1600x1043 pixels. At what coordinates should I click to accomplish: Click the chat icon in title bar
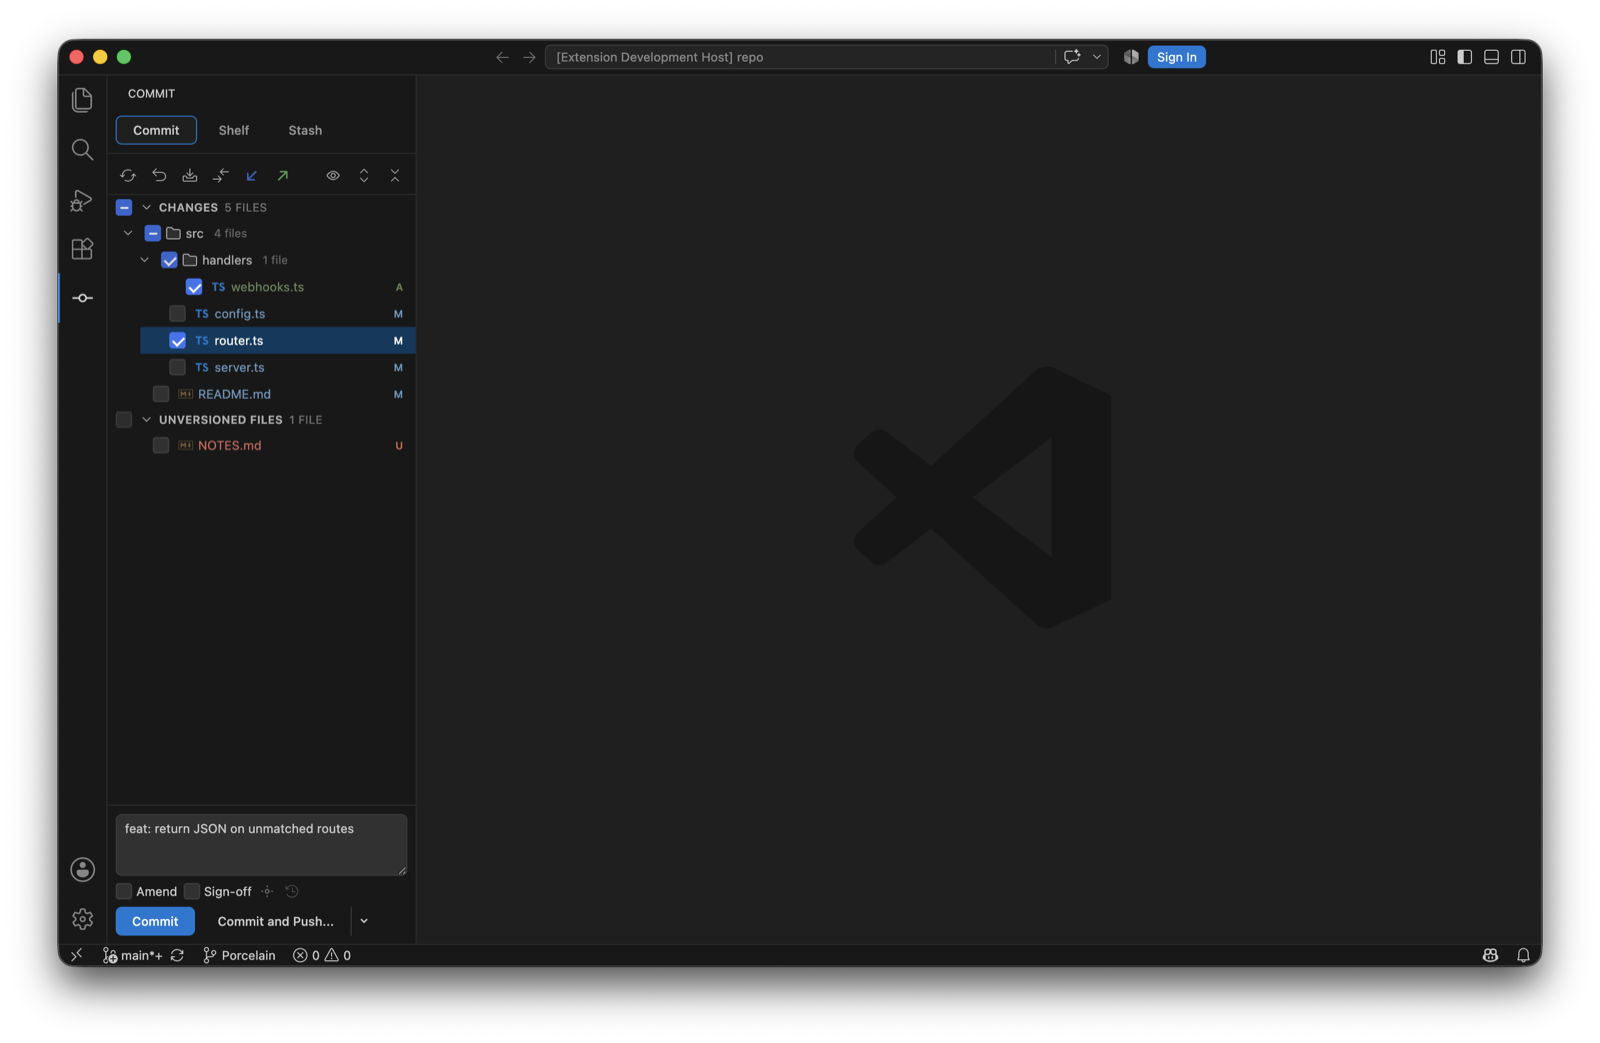(1072, 57)
